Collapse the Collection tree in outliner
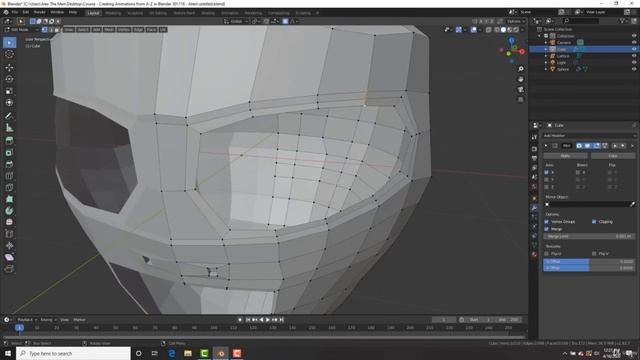This screenshot has height=360, width=640. pyautogui.click(x=540, y=36)
